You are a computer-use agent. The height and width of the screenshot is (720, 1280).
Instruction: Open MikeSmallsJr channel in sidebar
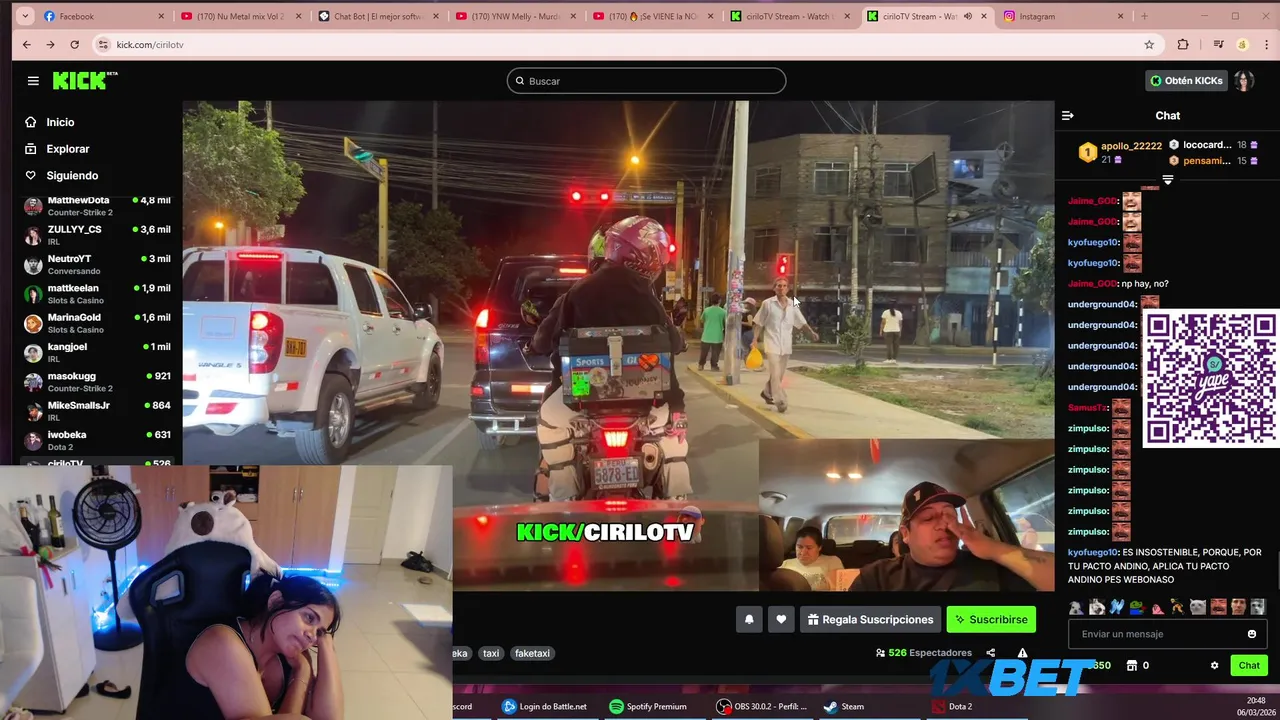[98, 410]
